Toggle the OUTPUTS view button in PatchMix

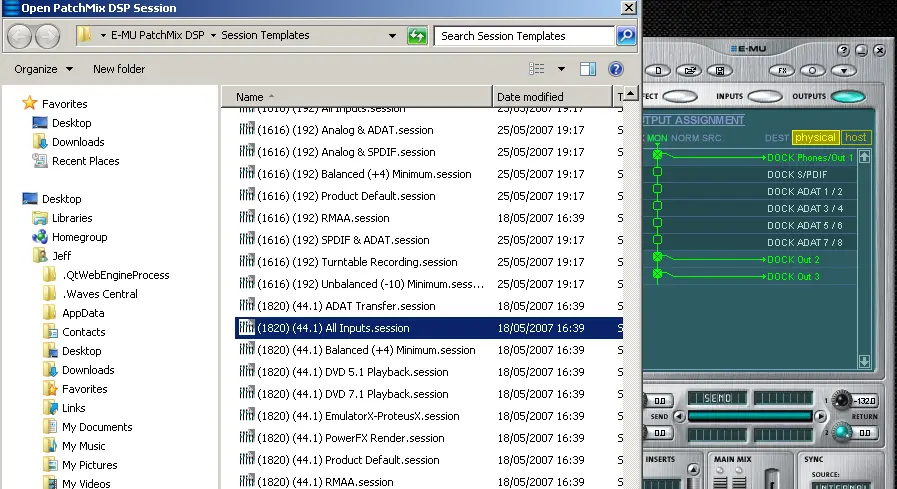click(x=848, y=97)
